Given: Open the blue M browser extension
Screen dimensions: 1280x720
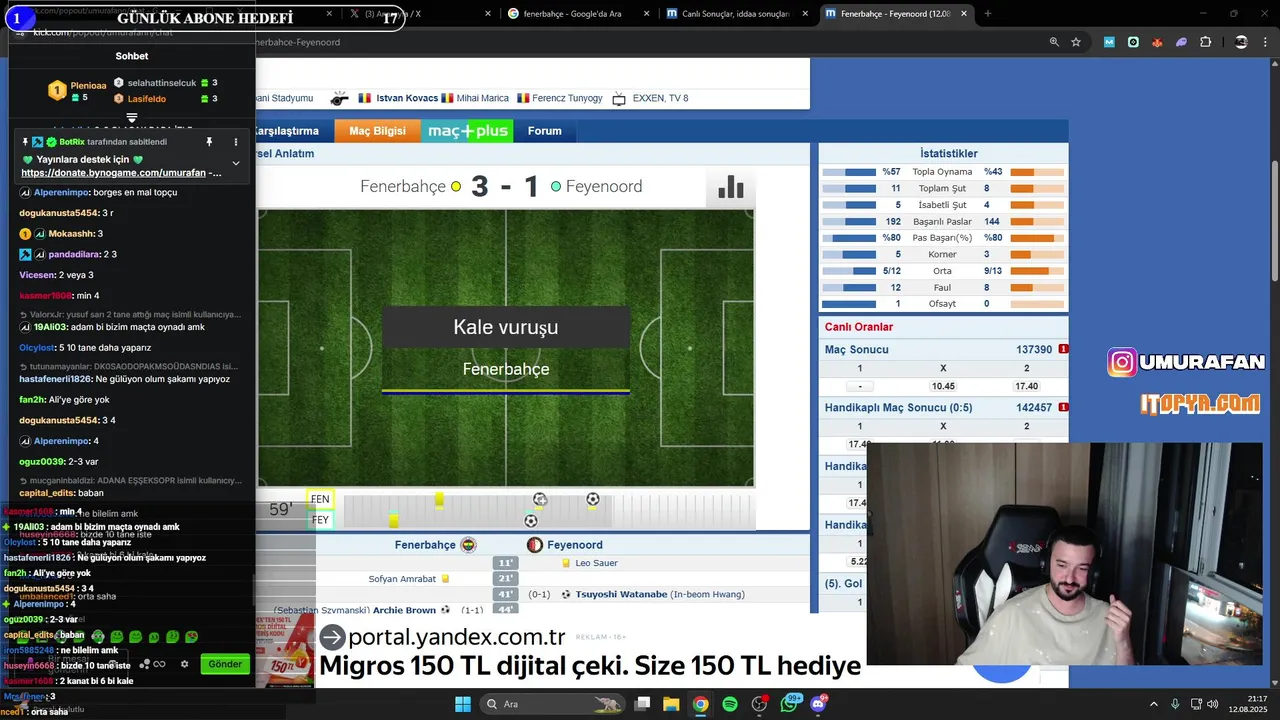Looking at the screenshot, I should pyautogui.click(x=1109, y=42).
